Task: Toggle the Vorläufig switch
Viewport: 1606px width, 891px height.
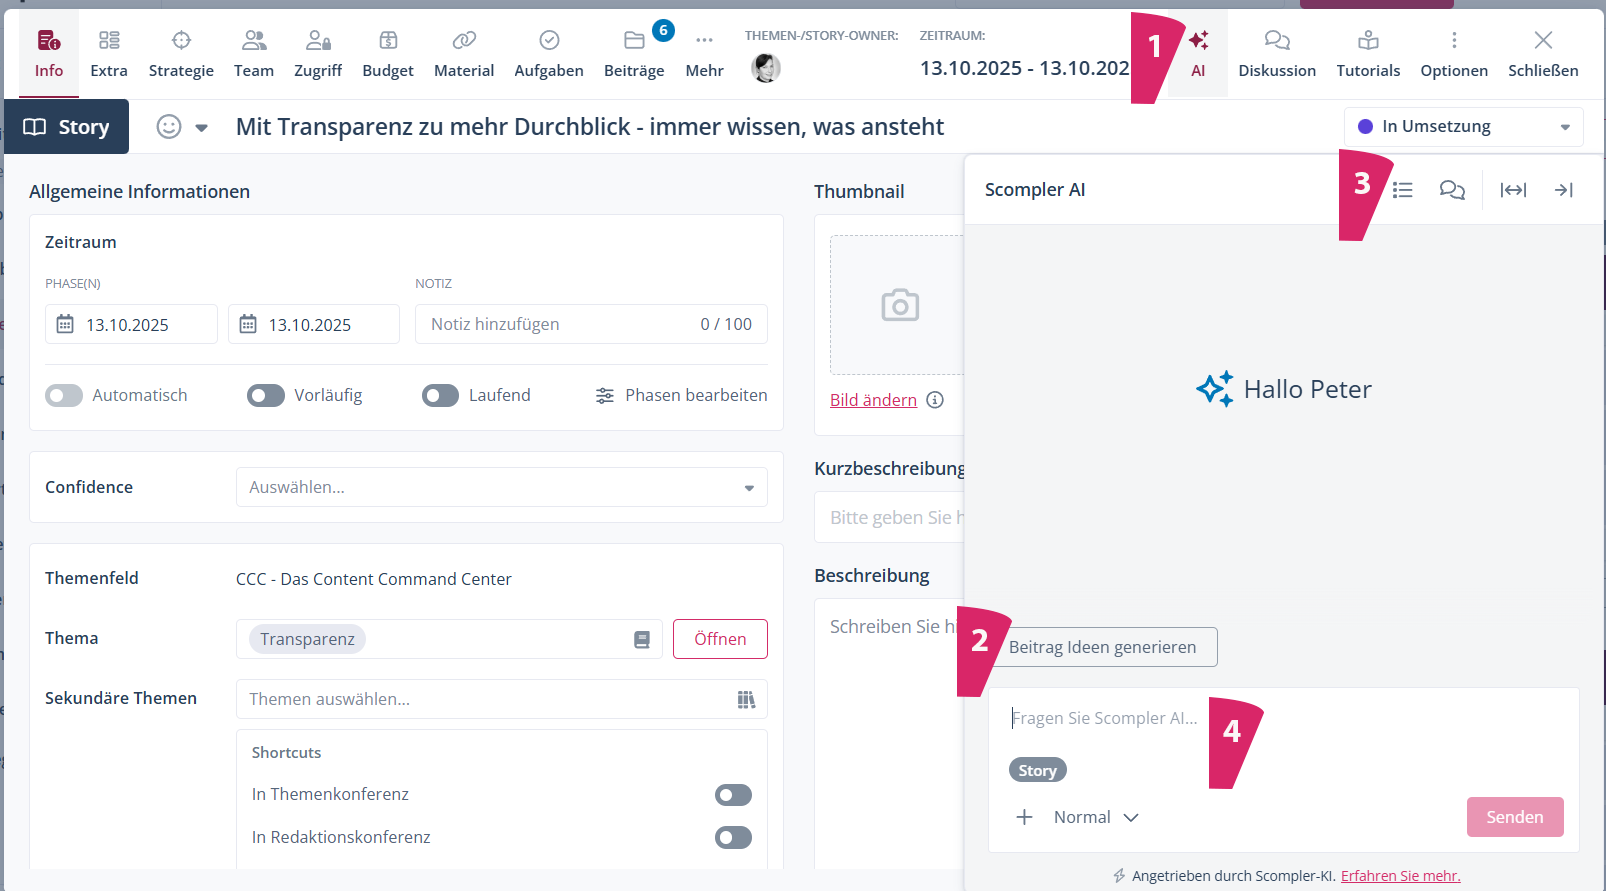Action: [x=266, y=396]
